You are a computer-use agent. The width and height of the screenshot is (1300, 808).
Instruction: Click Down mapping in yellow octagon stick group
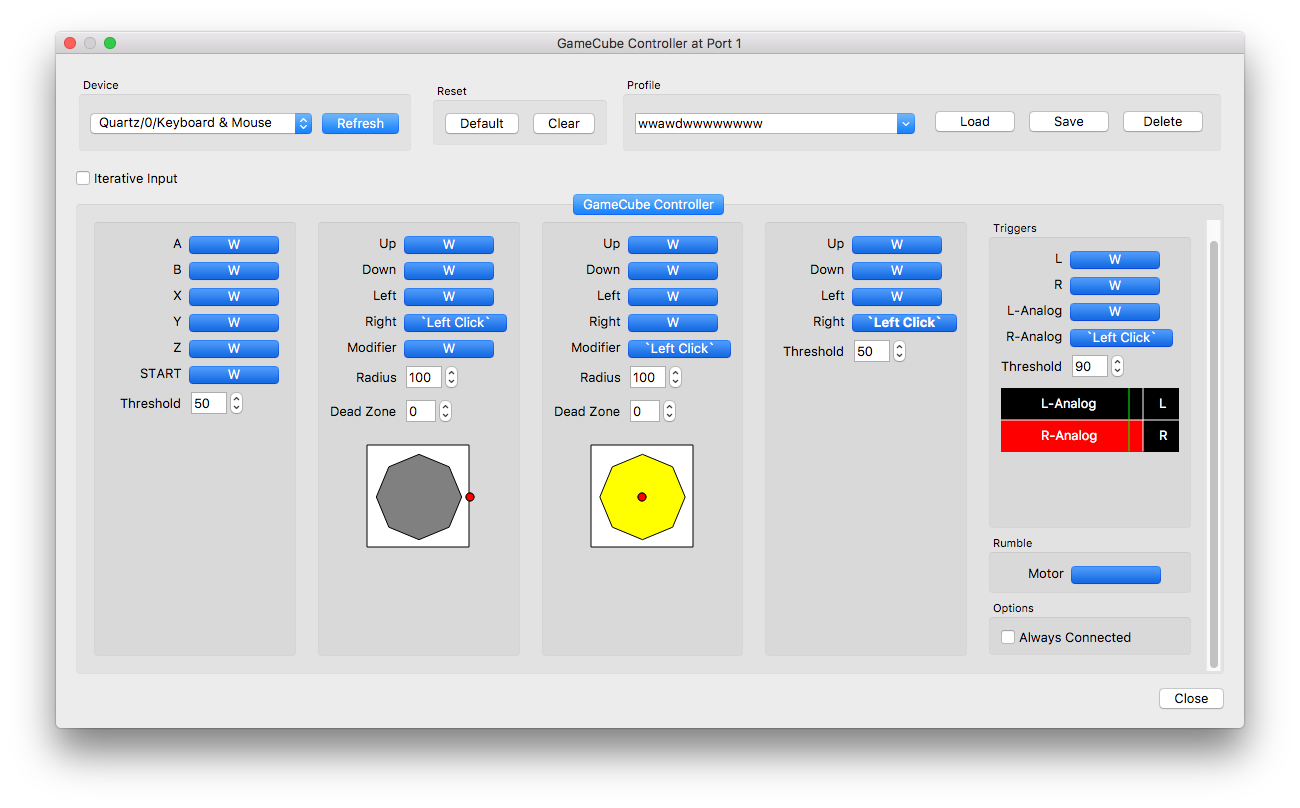(673, 270)
